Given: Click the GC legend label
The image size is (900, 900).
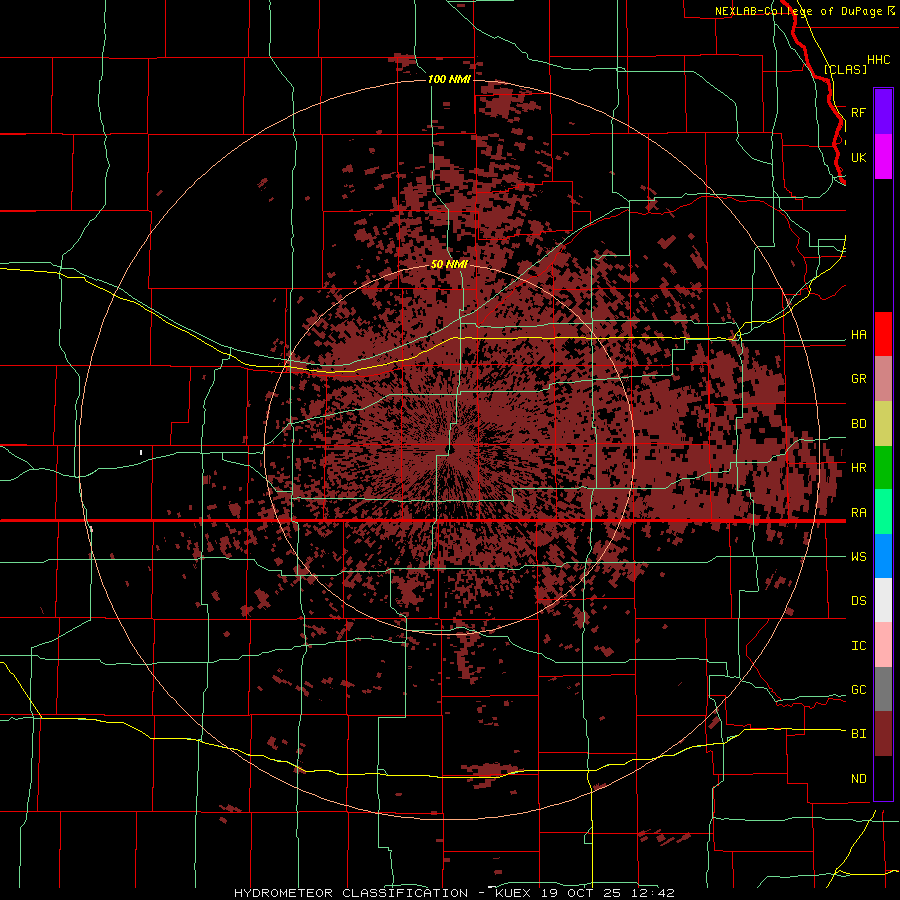Looking at the screenshot, I should tap(858, 689).
